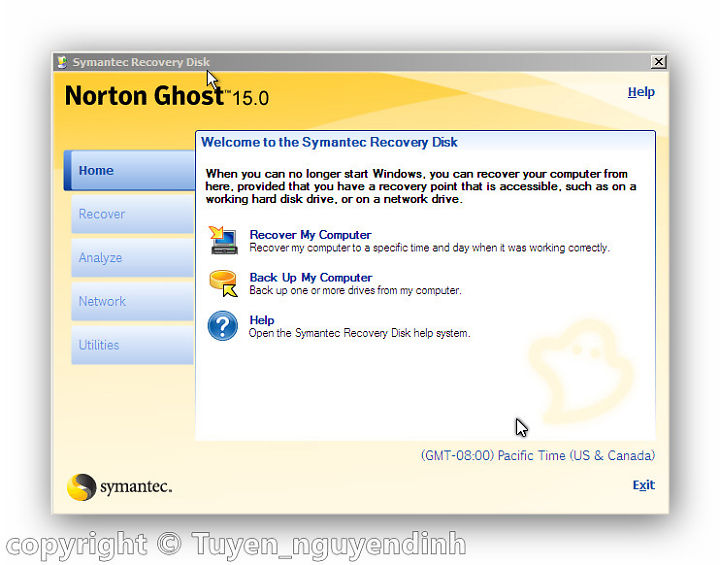This screenshot has width=720, height=565.
Task: Click the text 'Back up one or more drives from my computer.'
Action: [x=355, y=291]
